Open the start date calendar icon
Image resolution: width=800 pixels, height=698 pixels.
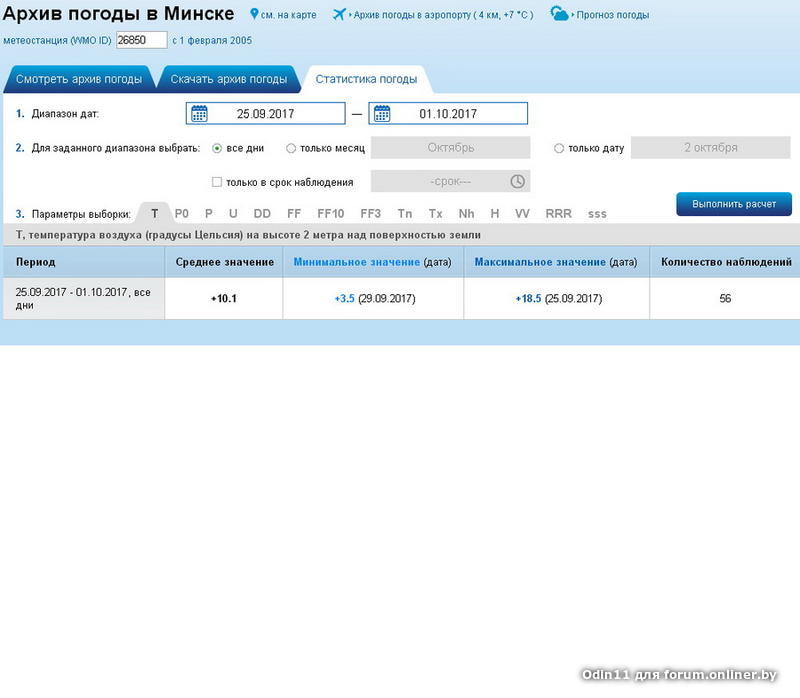(199, 114)
